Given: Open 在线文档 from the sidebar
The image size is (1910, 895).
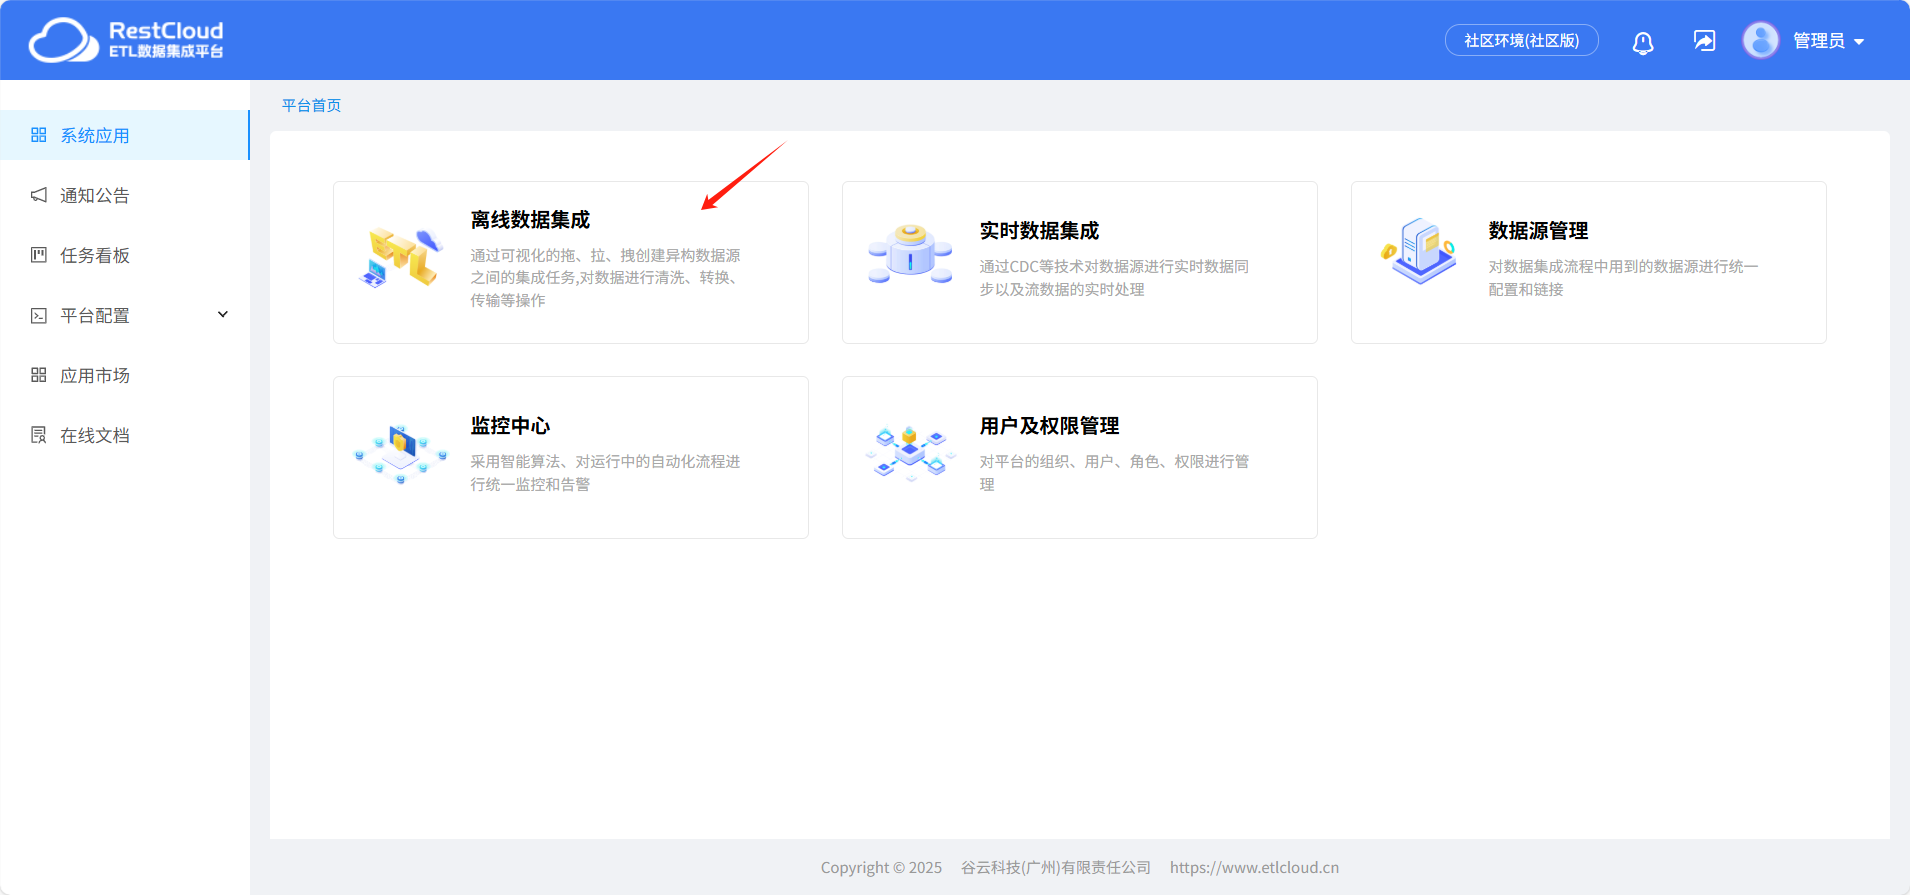Looking at the screenshot, I should click(125, 435).
